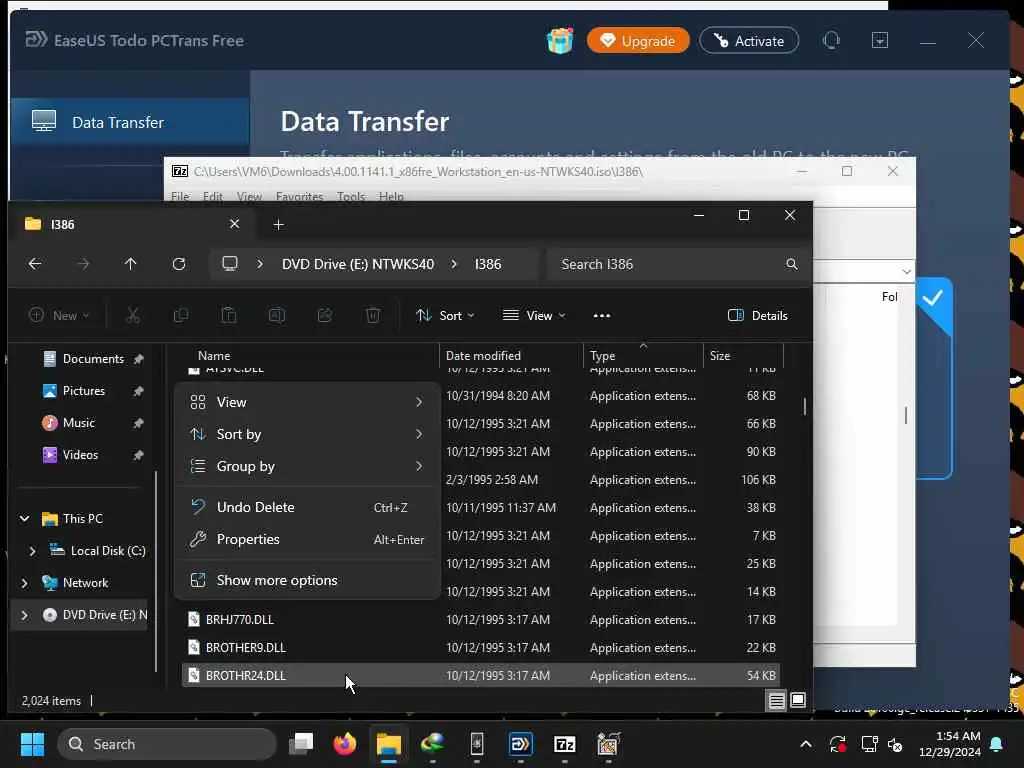This screenshot has width=1024, height=768.
Task: Open the EaseUS dropdown menu box icon
Action: coord(880,40)
